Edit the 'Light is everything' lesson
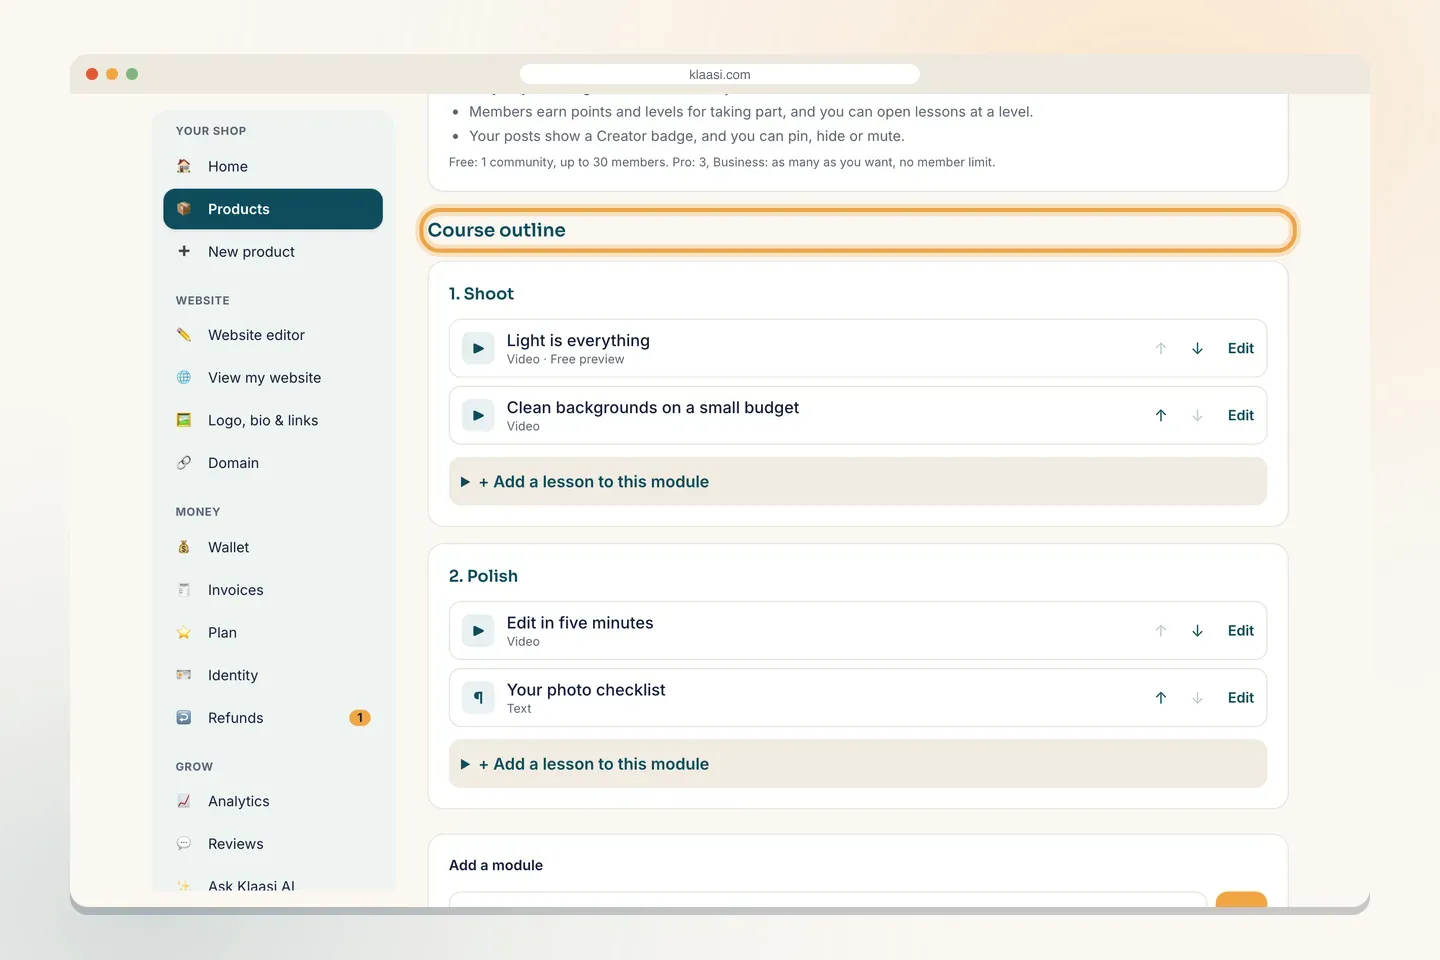The image size is (1440, 960). coord(1241,348)
